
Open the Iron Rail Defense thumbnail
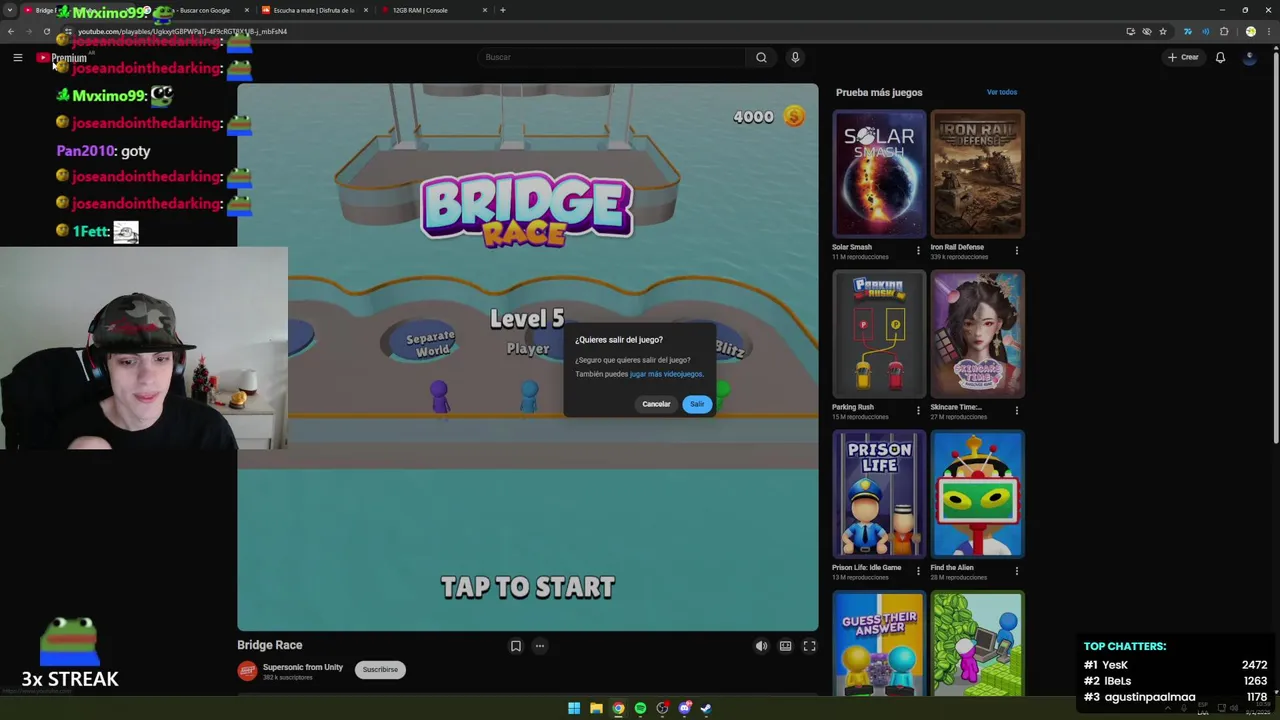coord(977,174)
